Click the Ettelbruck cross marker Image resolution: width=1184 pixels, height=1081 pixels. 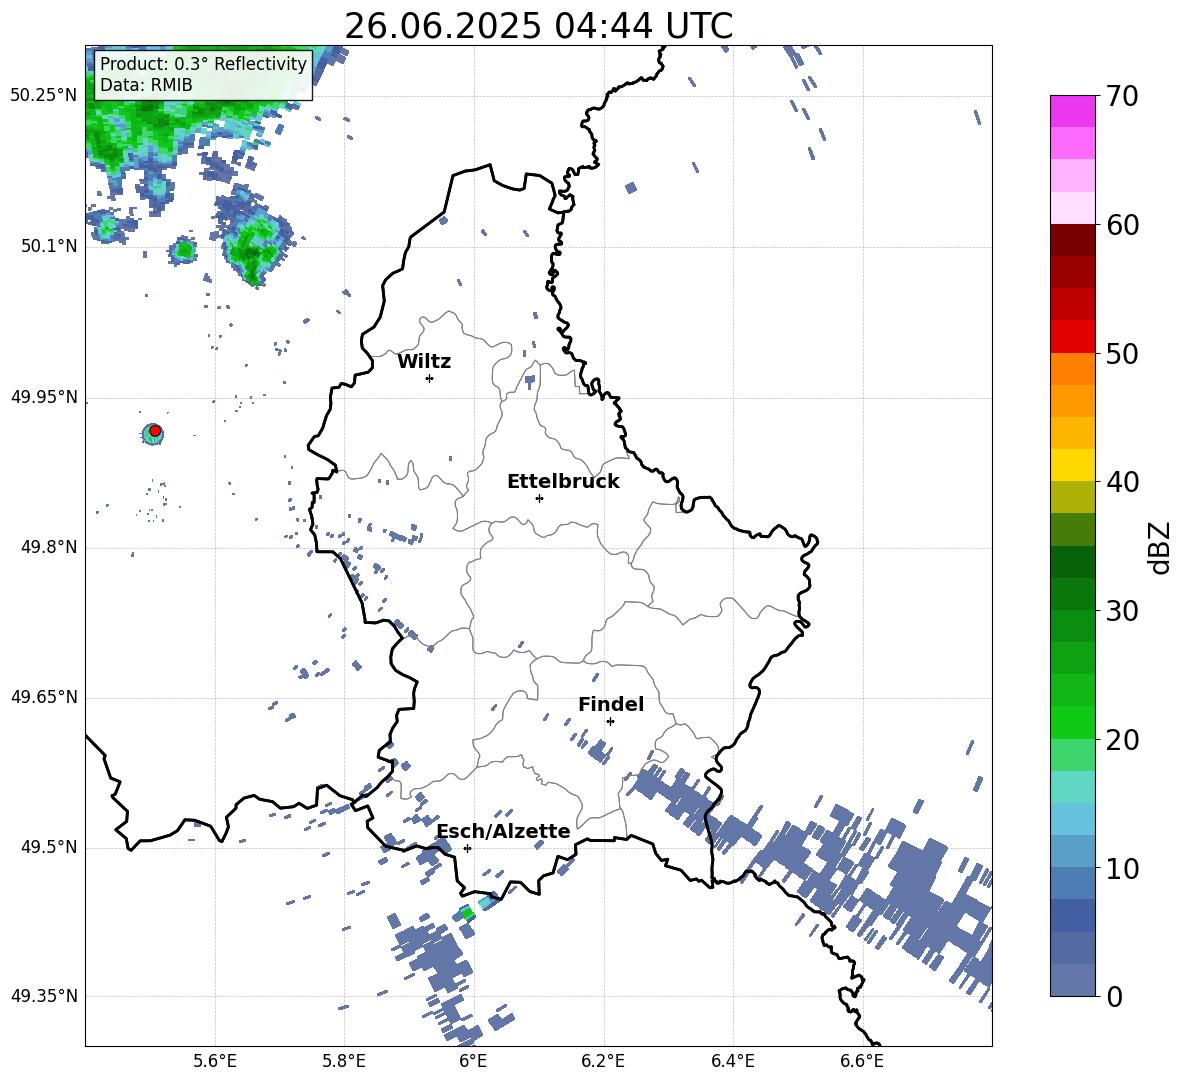point(539,498)
